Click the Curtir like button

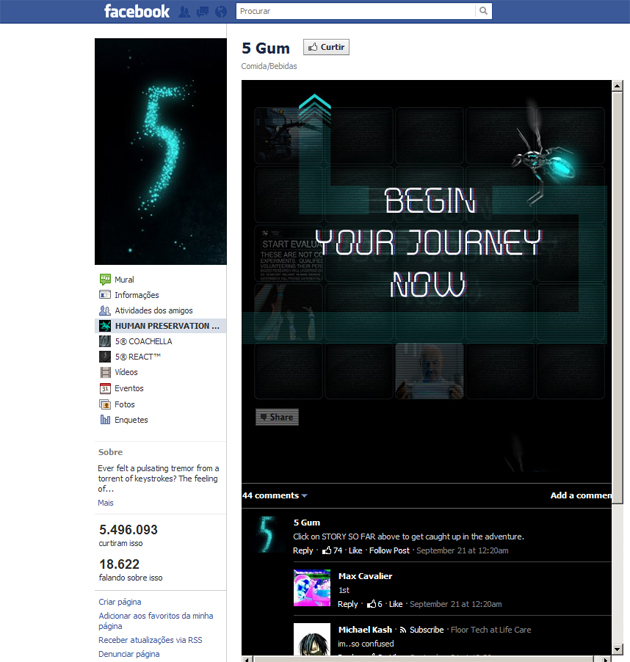[x=326, y=47]
